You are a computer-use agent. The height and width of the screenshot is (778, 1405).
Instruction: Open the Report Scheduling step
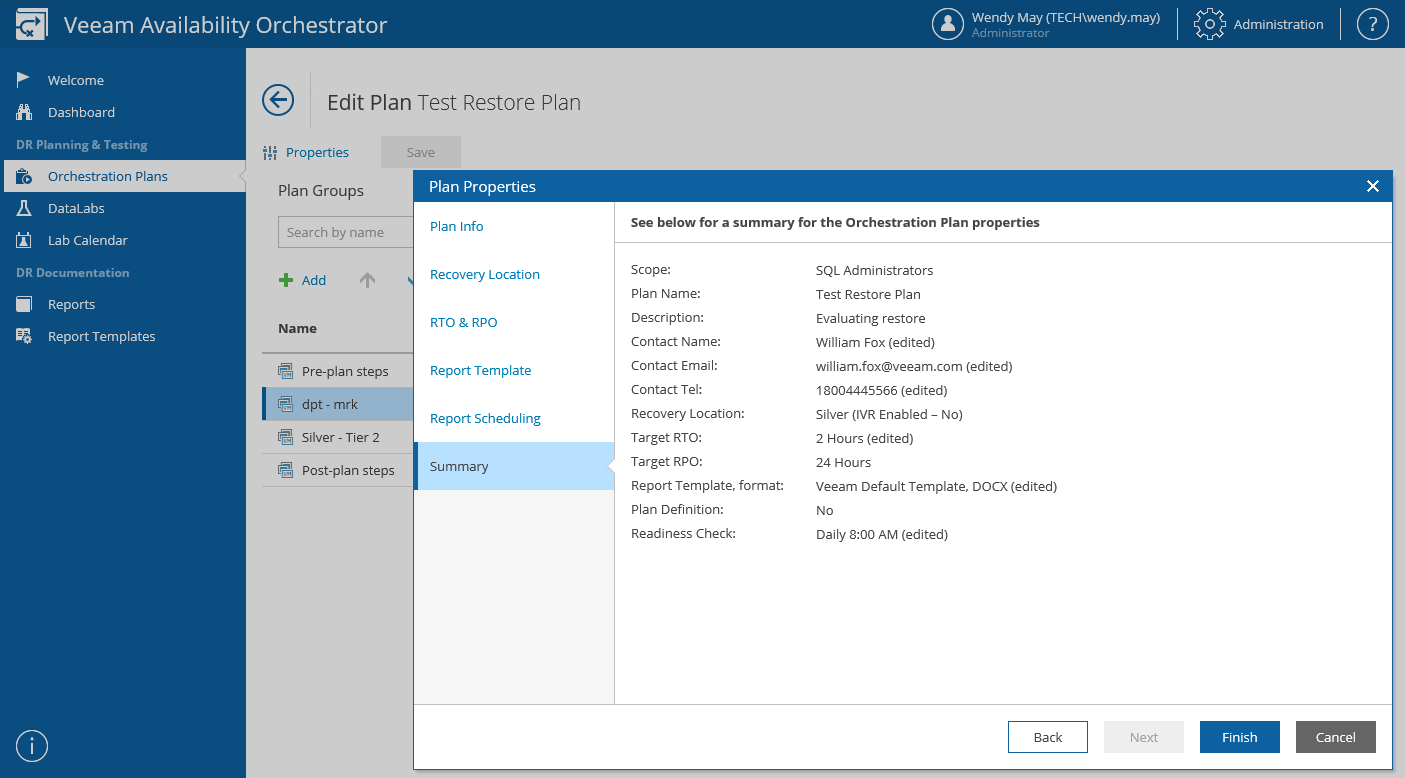coord(485,418)
